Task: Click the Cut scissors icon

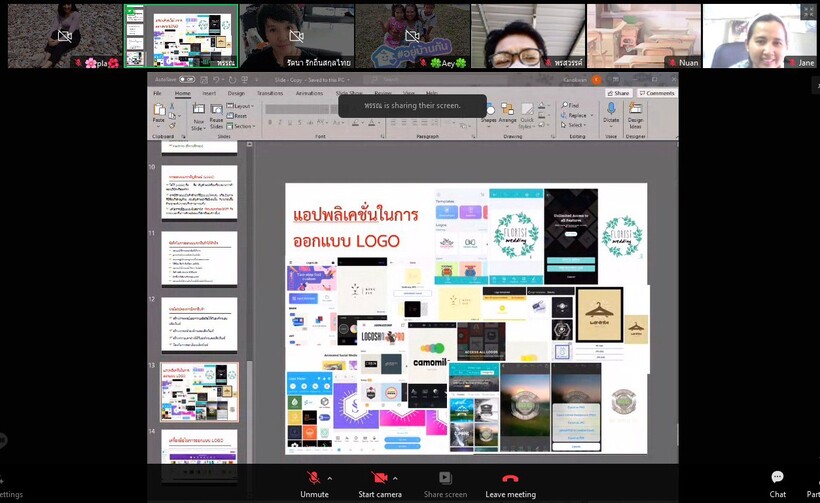Action: pyautogui.click(x=172, y=106)
